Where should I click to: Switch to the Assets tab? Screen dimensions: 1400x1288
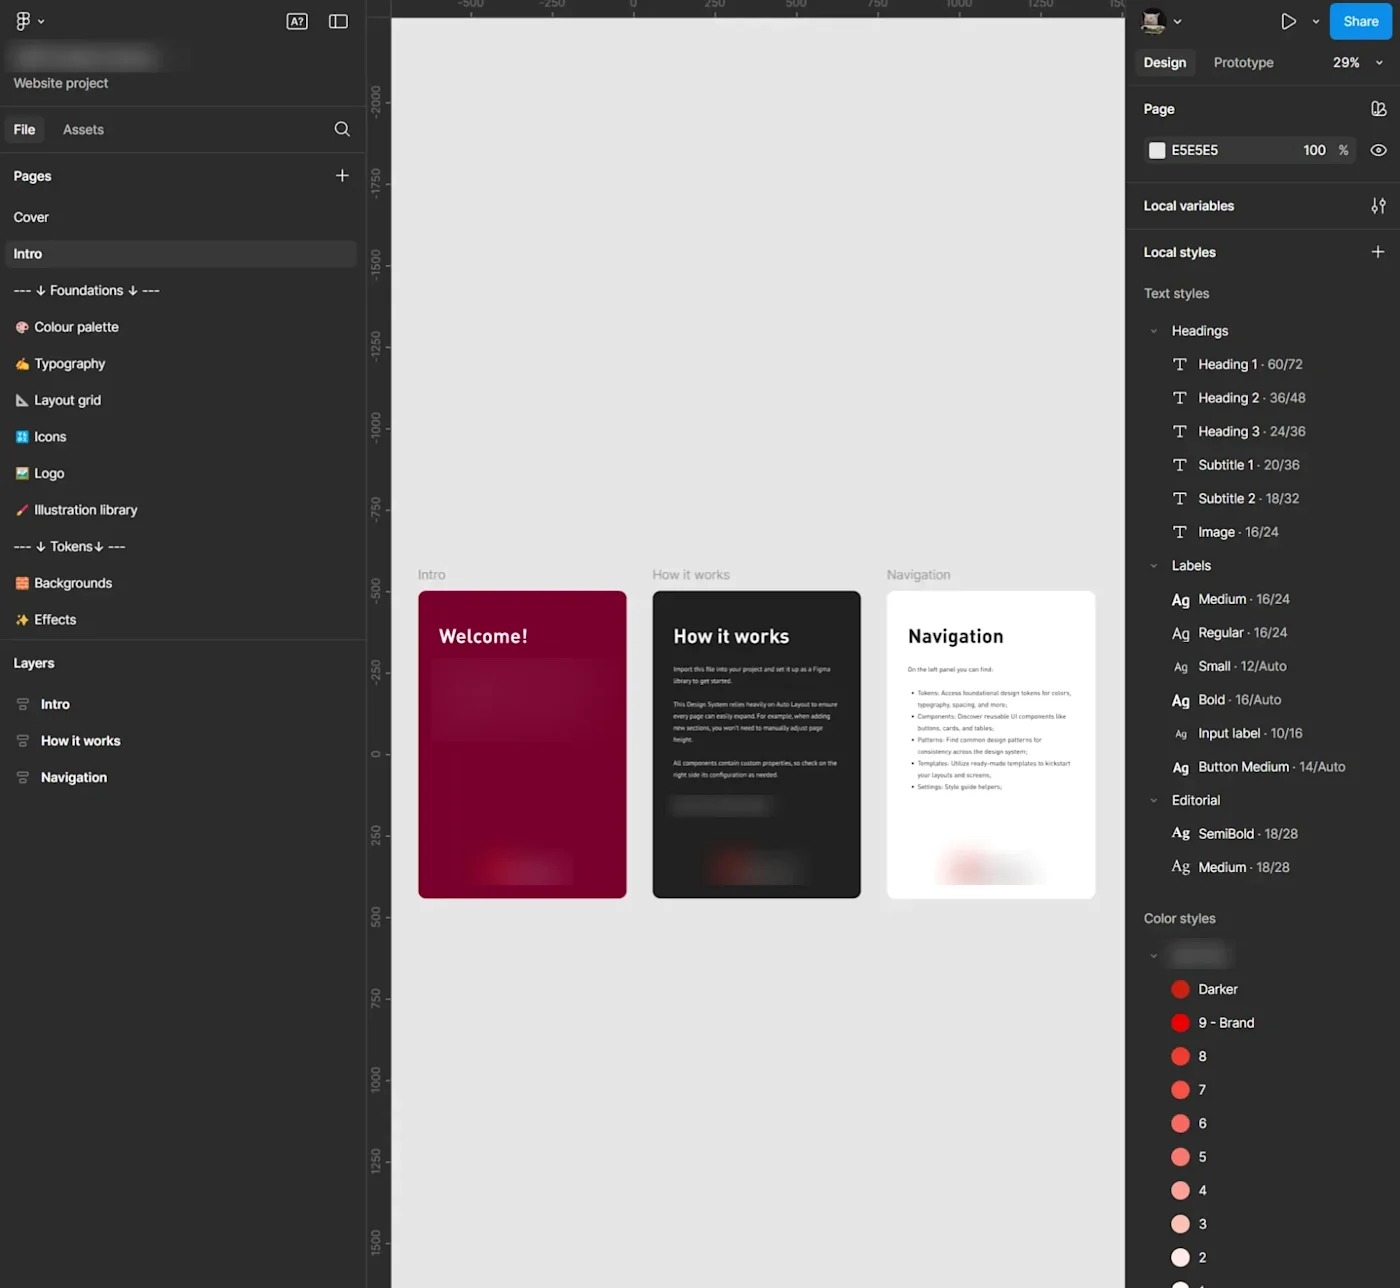coord(83,130)
